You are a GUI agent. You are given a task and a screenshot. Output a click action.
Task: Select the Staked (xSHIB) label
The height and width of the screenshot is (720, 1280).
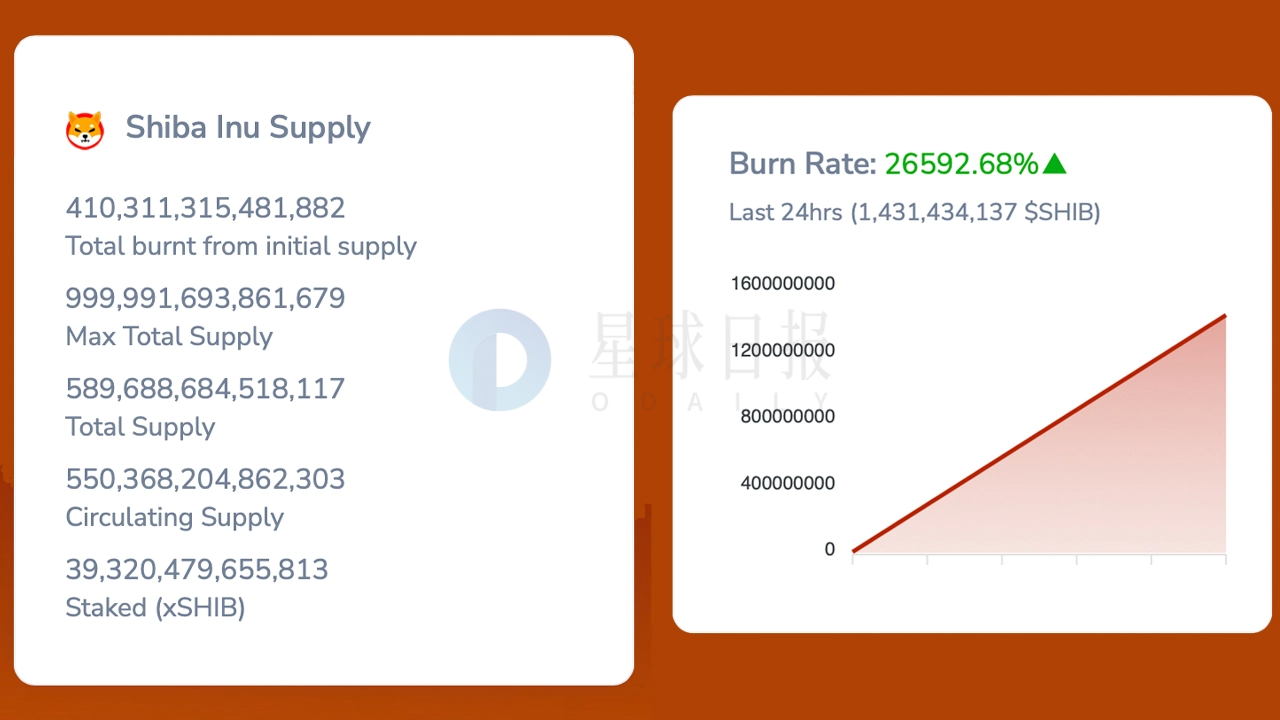[155, 608]
